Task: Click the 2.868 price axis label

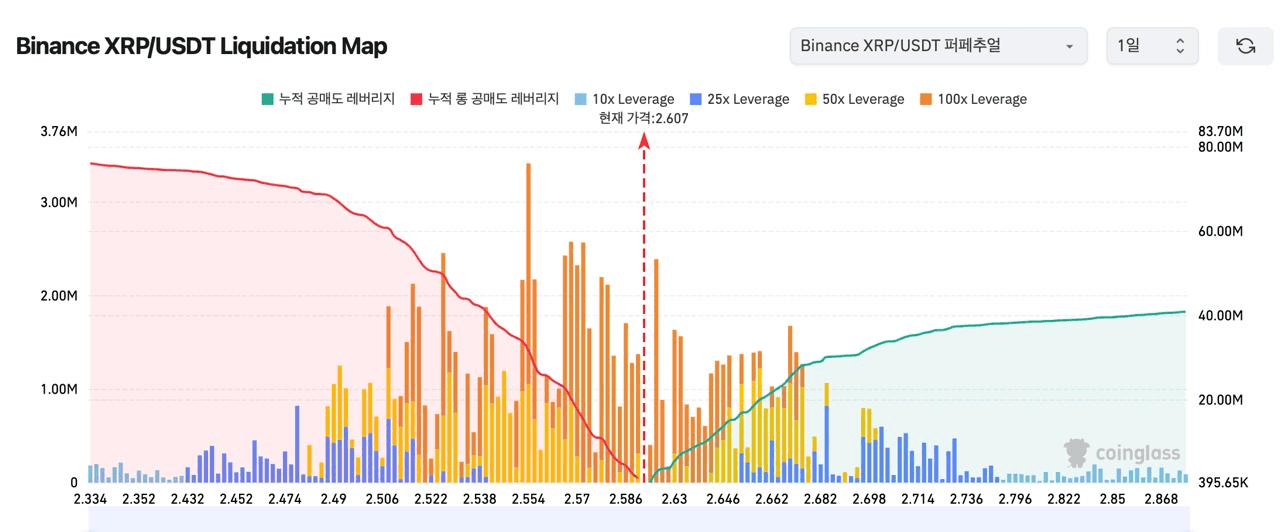Action: (1161, 499)
